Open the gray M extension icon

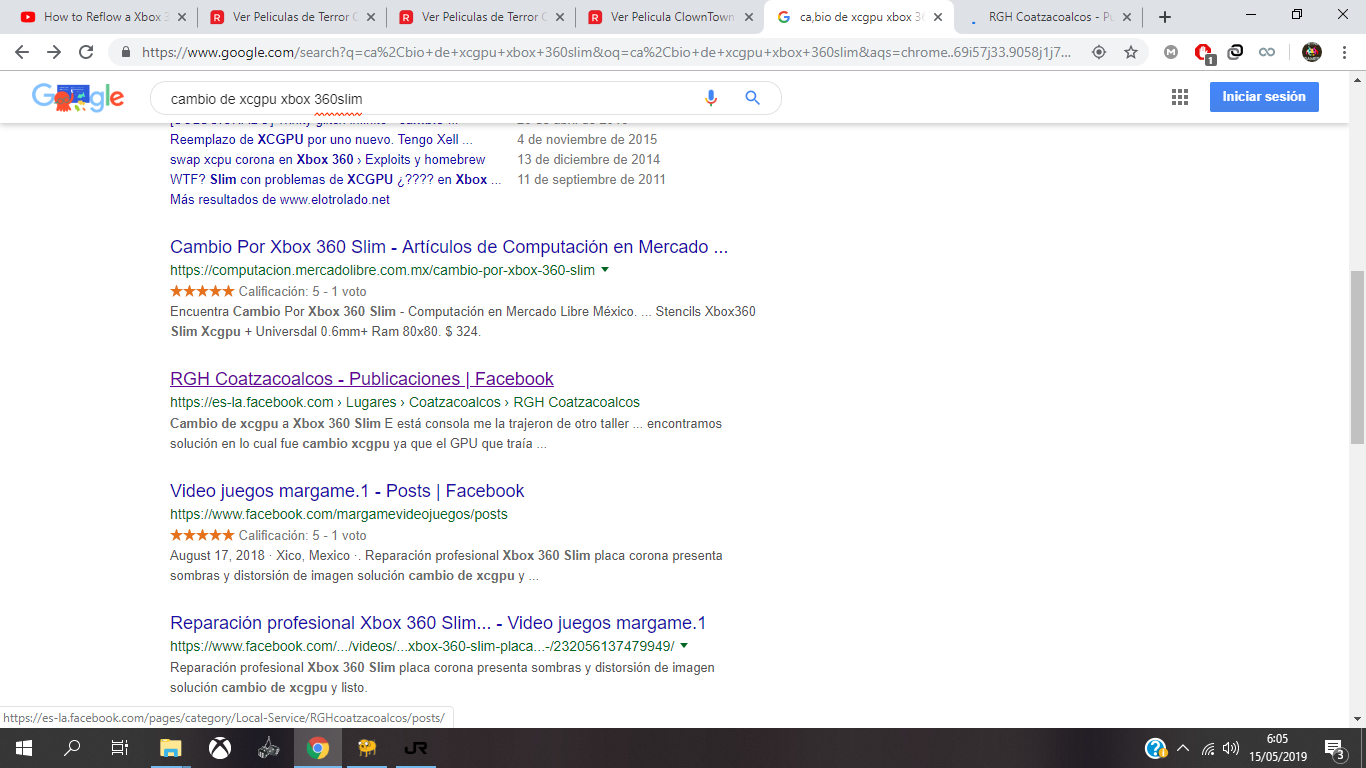click(1171, 52)
